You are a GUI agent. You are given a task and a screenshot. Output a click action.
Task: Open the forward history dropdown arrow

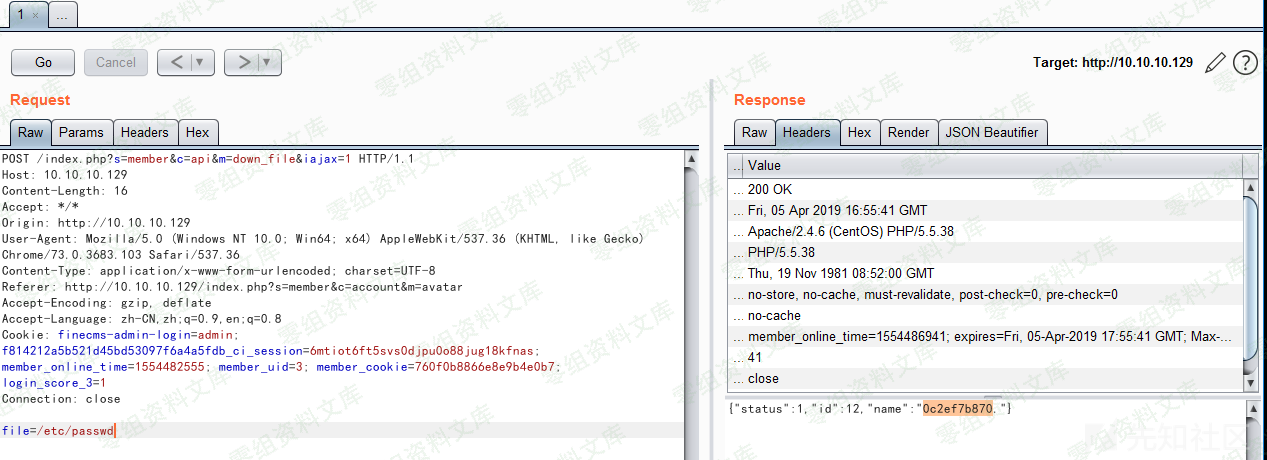tap(267, 62)
